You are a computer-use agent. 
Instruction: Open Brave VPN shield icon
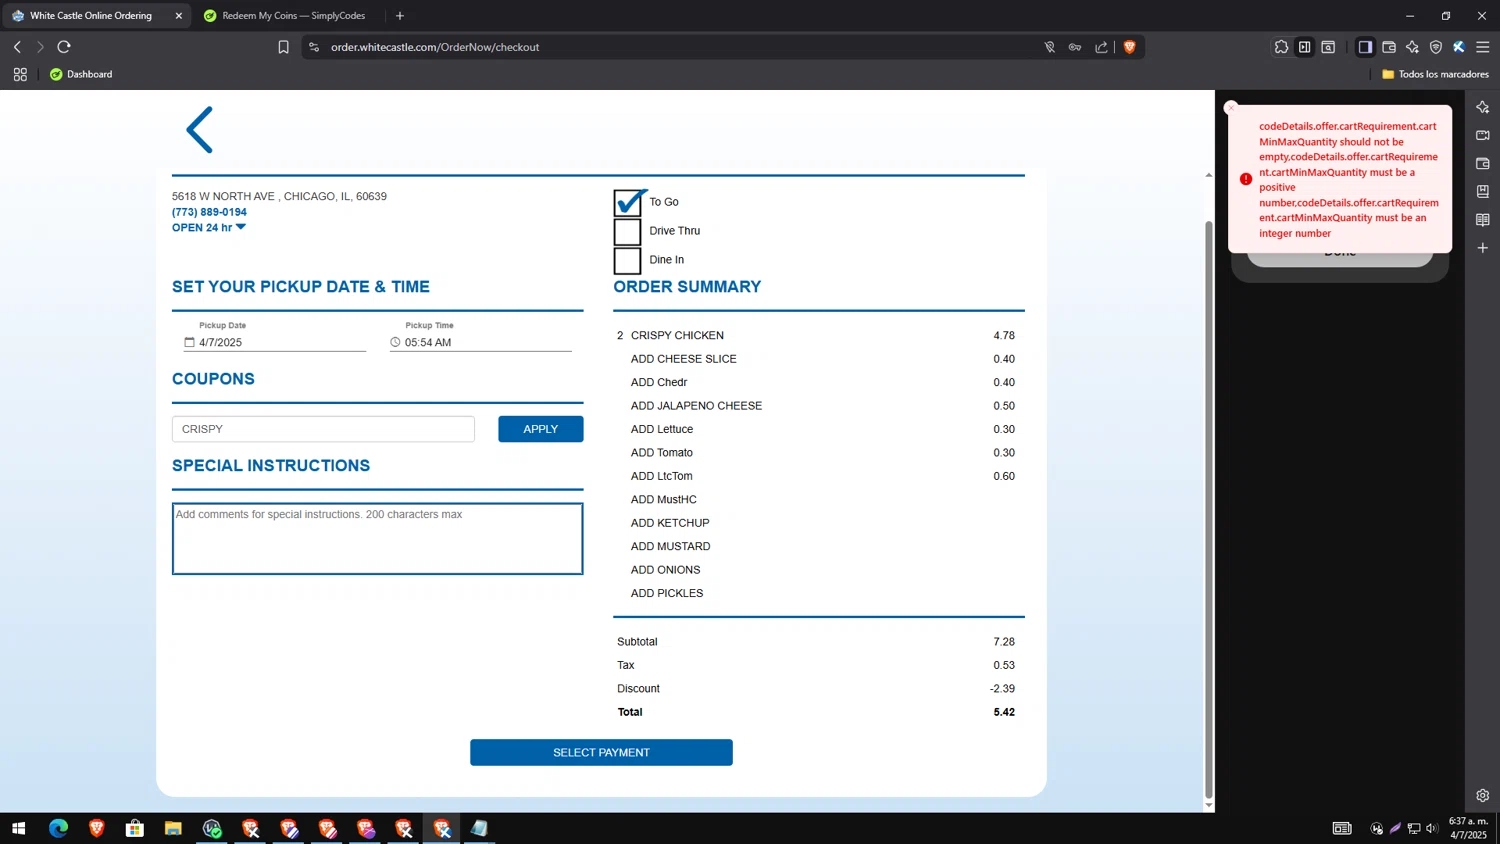point(1436,47)
